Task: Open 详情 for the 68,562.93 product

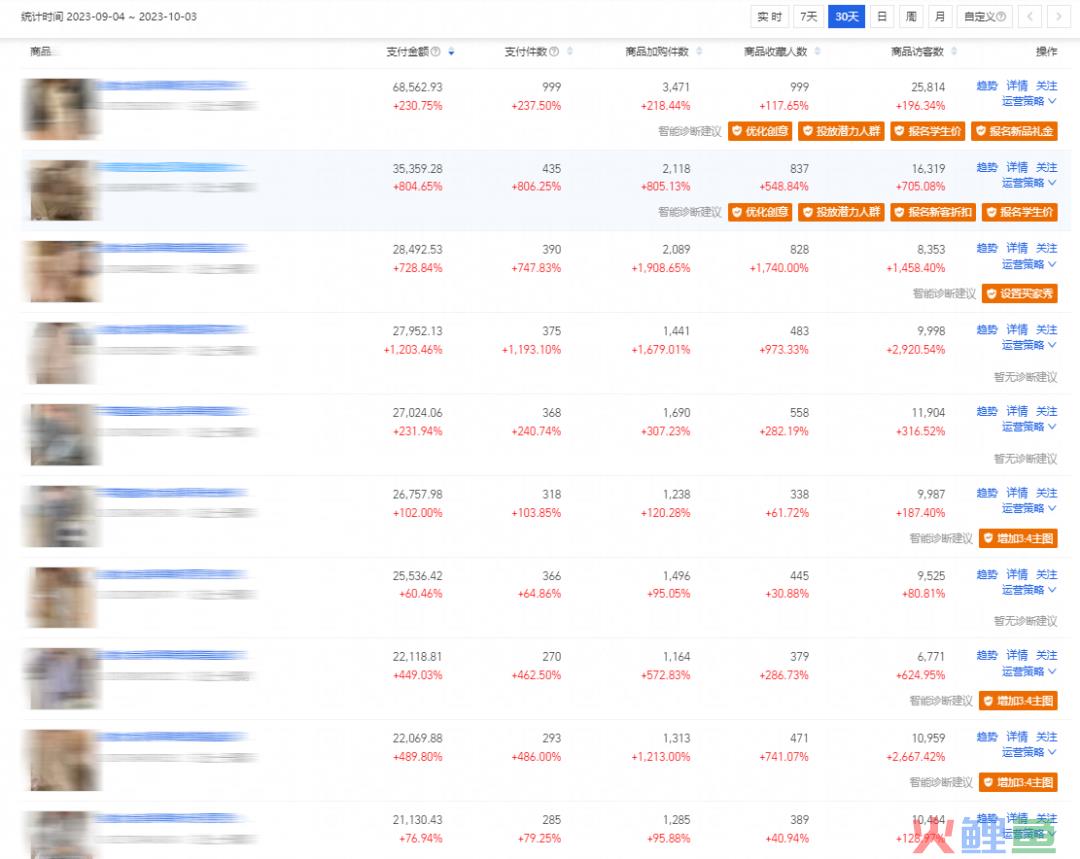Action: 1017,85
